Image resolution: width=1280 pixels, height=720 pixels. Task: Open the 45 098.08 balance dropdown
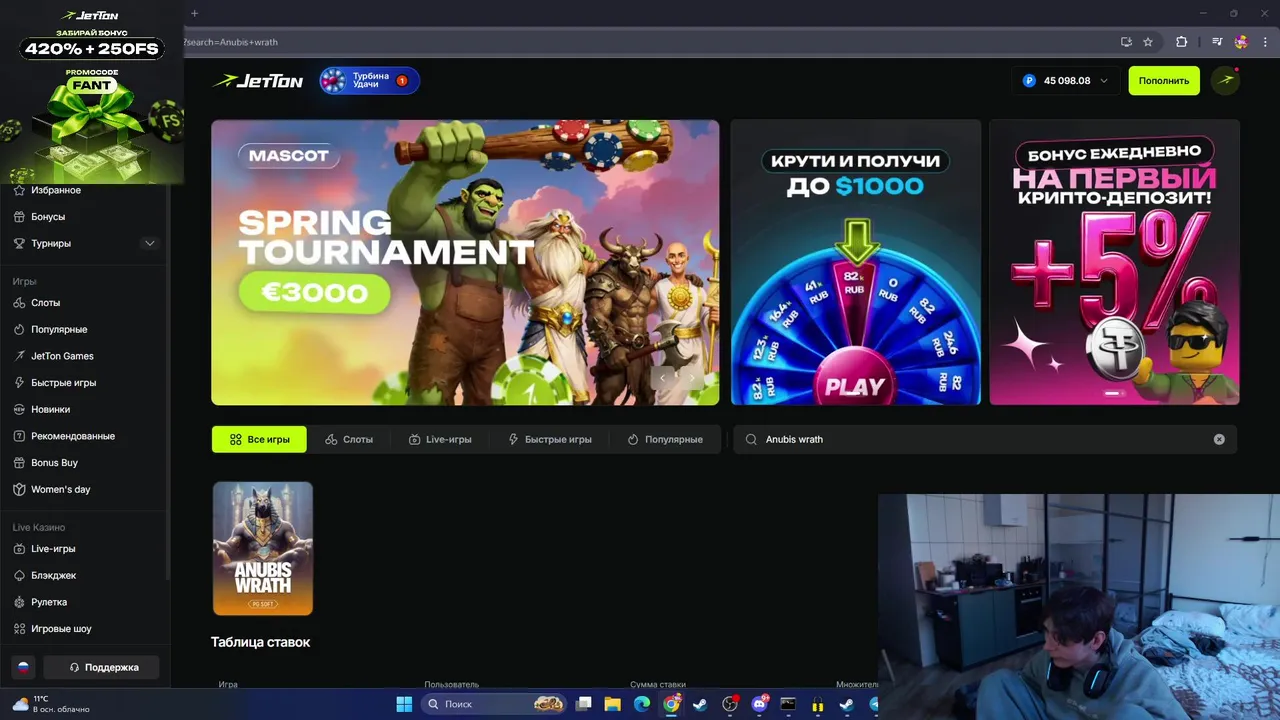(x=1066, y=81)
